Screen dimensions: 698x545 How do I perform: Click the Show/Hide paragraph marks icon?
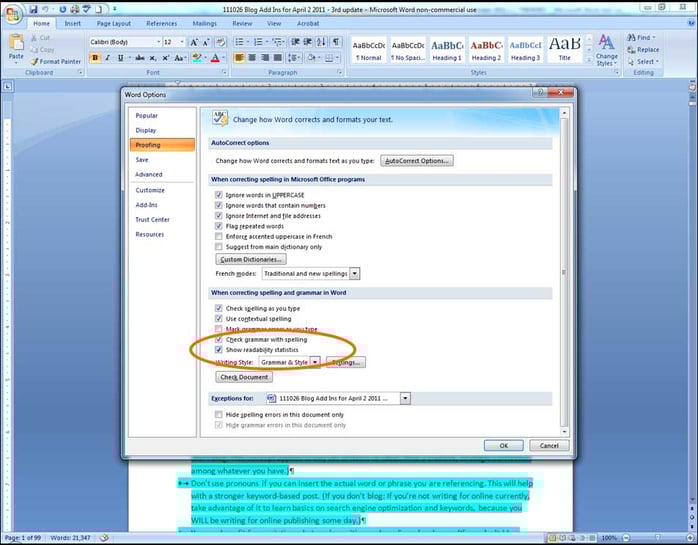(x=336, y=42)
